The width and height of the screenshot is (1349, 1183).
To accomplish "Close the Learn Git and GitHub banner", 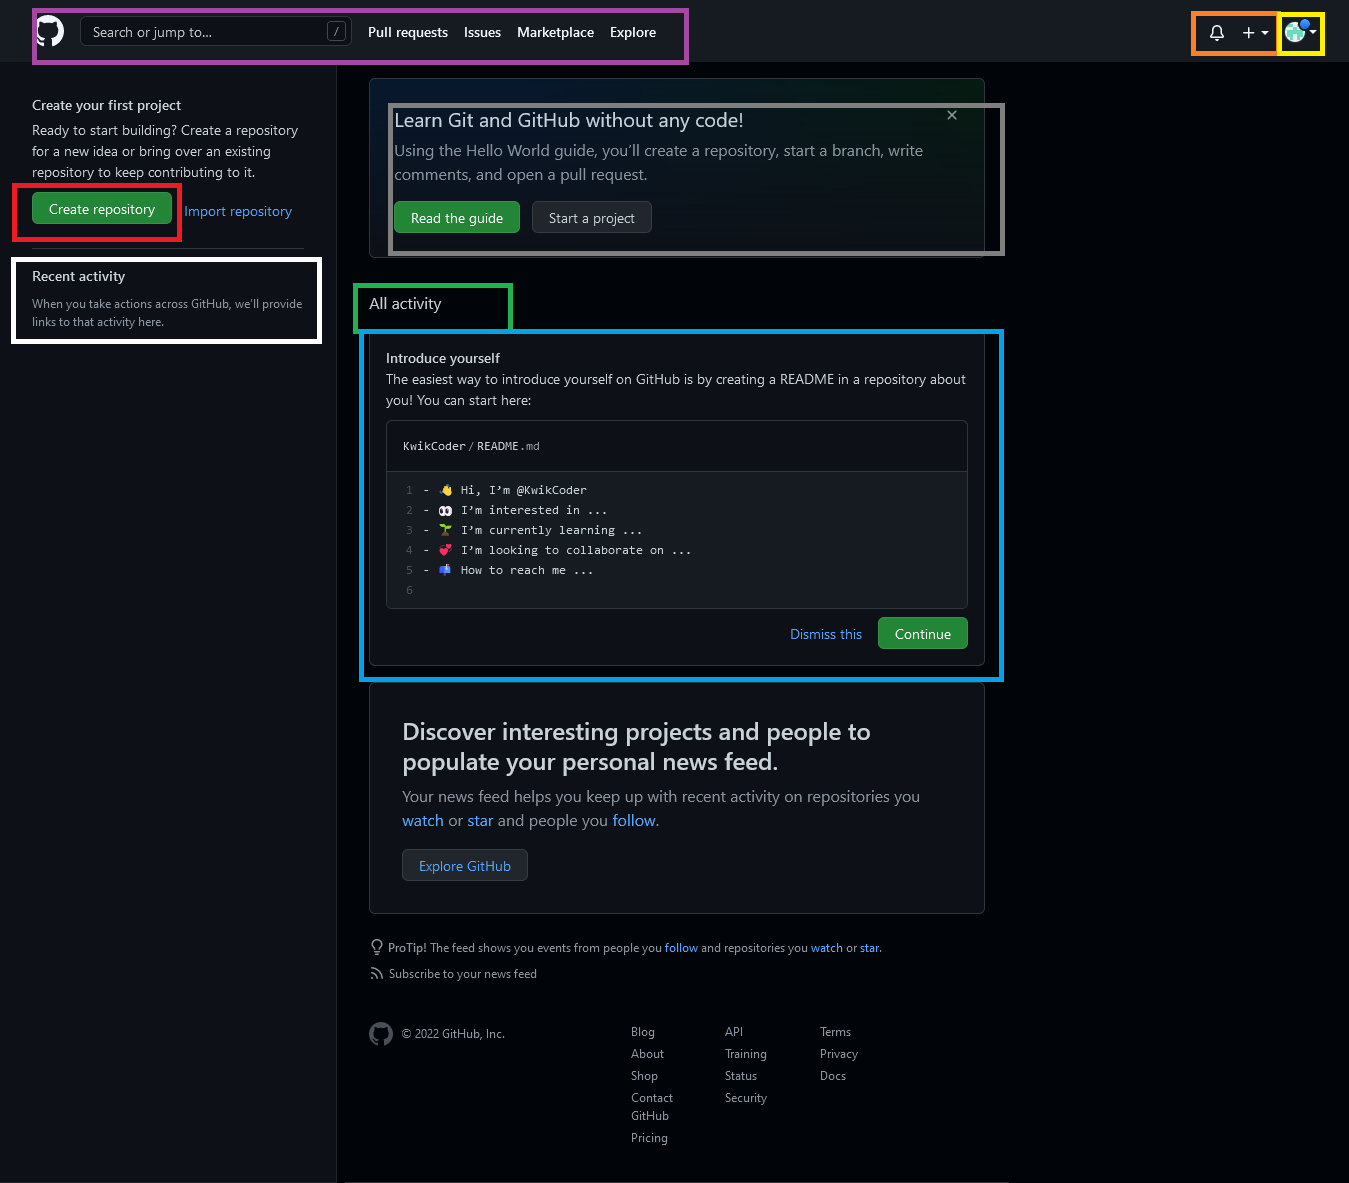I will (952, 115).
